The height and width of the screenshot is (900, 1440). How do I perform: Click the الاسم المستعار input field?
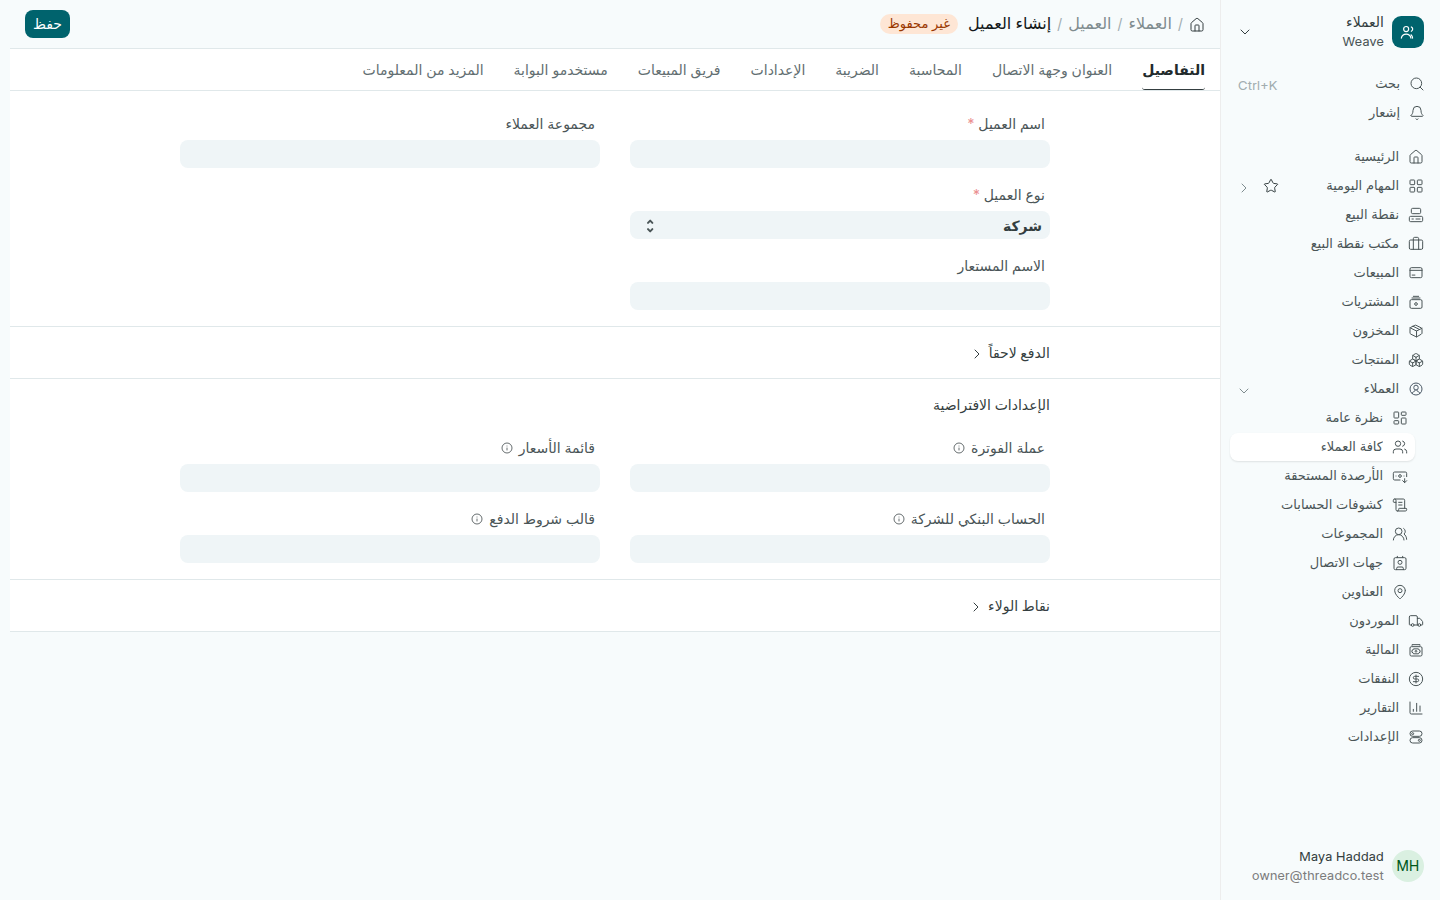point(840,296)
